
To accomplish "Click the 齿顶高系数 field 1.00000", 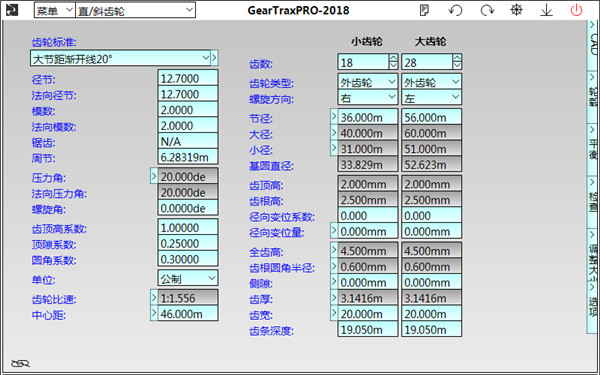I will tap(188, 227).
